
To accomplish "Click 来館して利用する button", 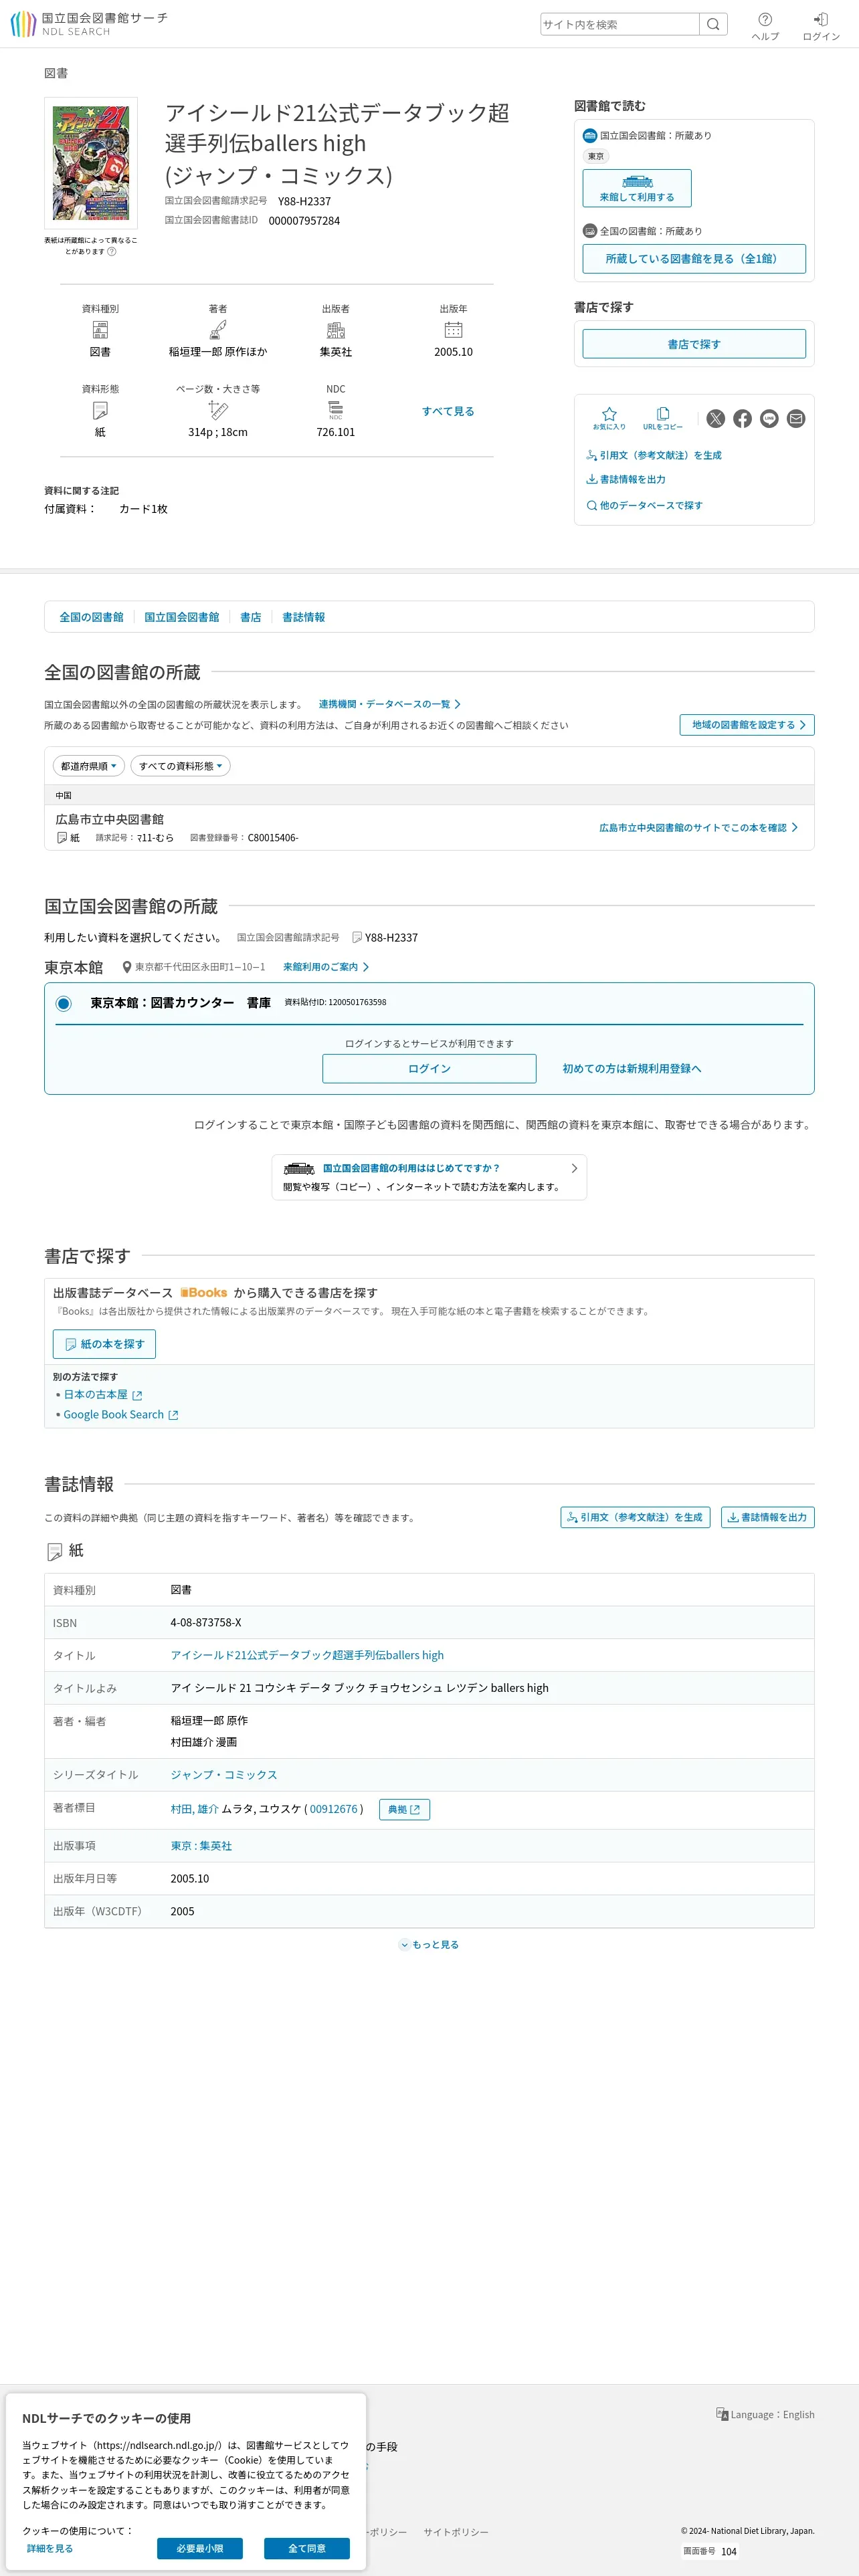I will tap(637, 188).
